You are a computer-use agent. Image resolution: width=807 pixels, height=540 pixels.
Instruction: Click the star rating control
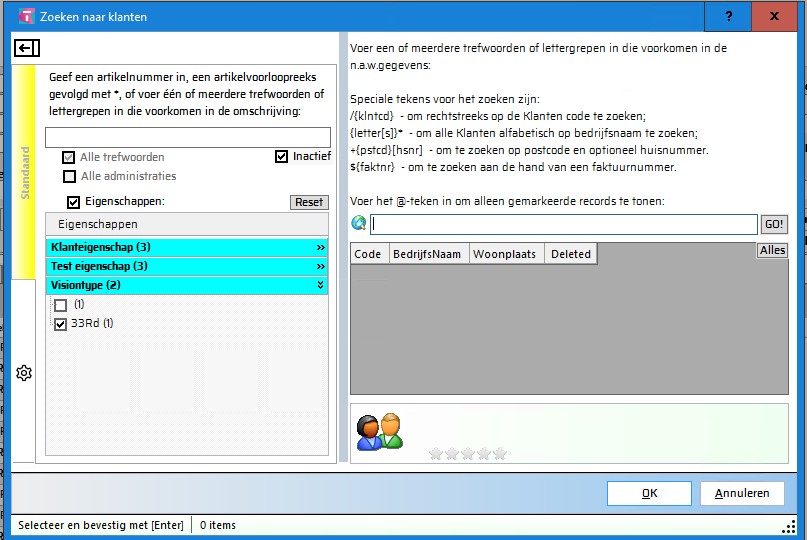pyautogui.click(x=467, y=453)
